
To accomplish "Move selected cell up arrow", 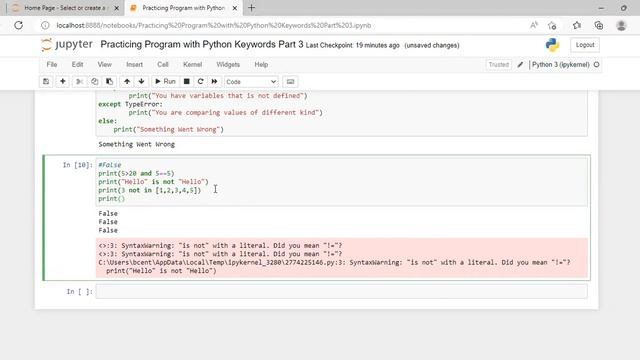I will pos(127,82).
